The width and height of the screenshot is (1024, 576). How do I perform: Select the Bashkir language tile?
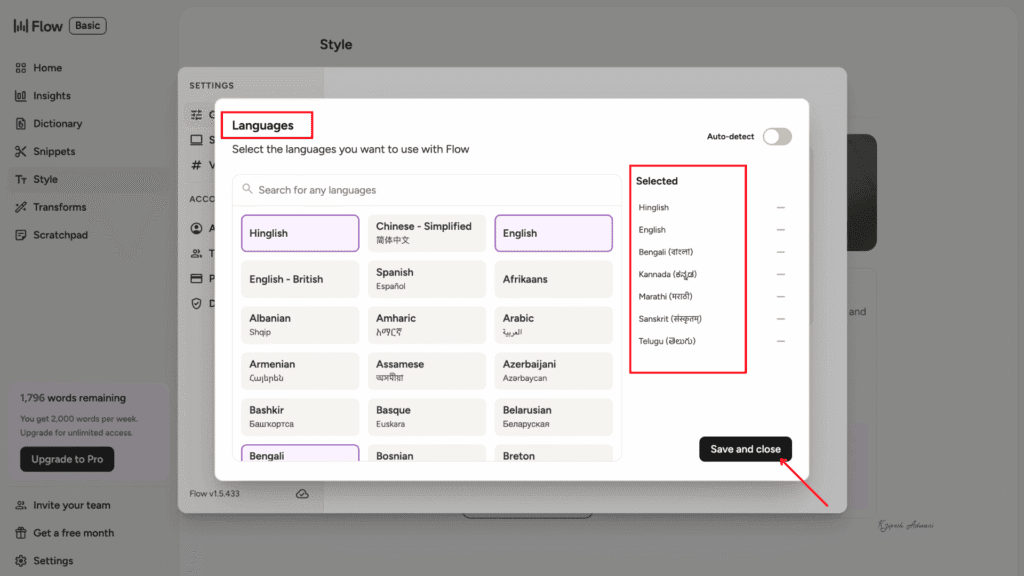300,417
